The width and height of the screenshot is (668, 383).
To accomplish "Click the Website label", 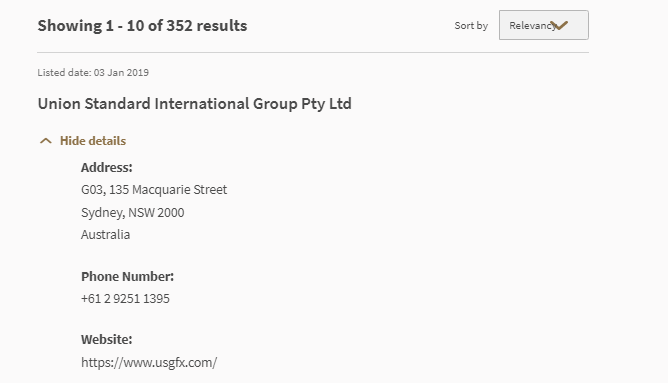I will [x=107, y=340].
